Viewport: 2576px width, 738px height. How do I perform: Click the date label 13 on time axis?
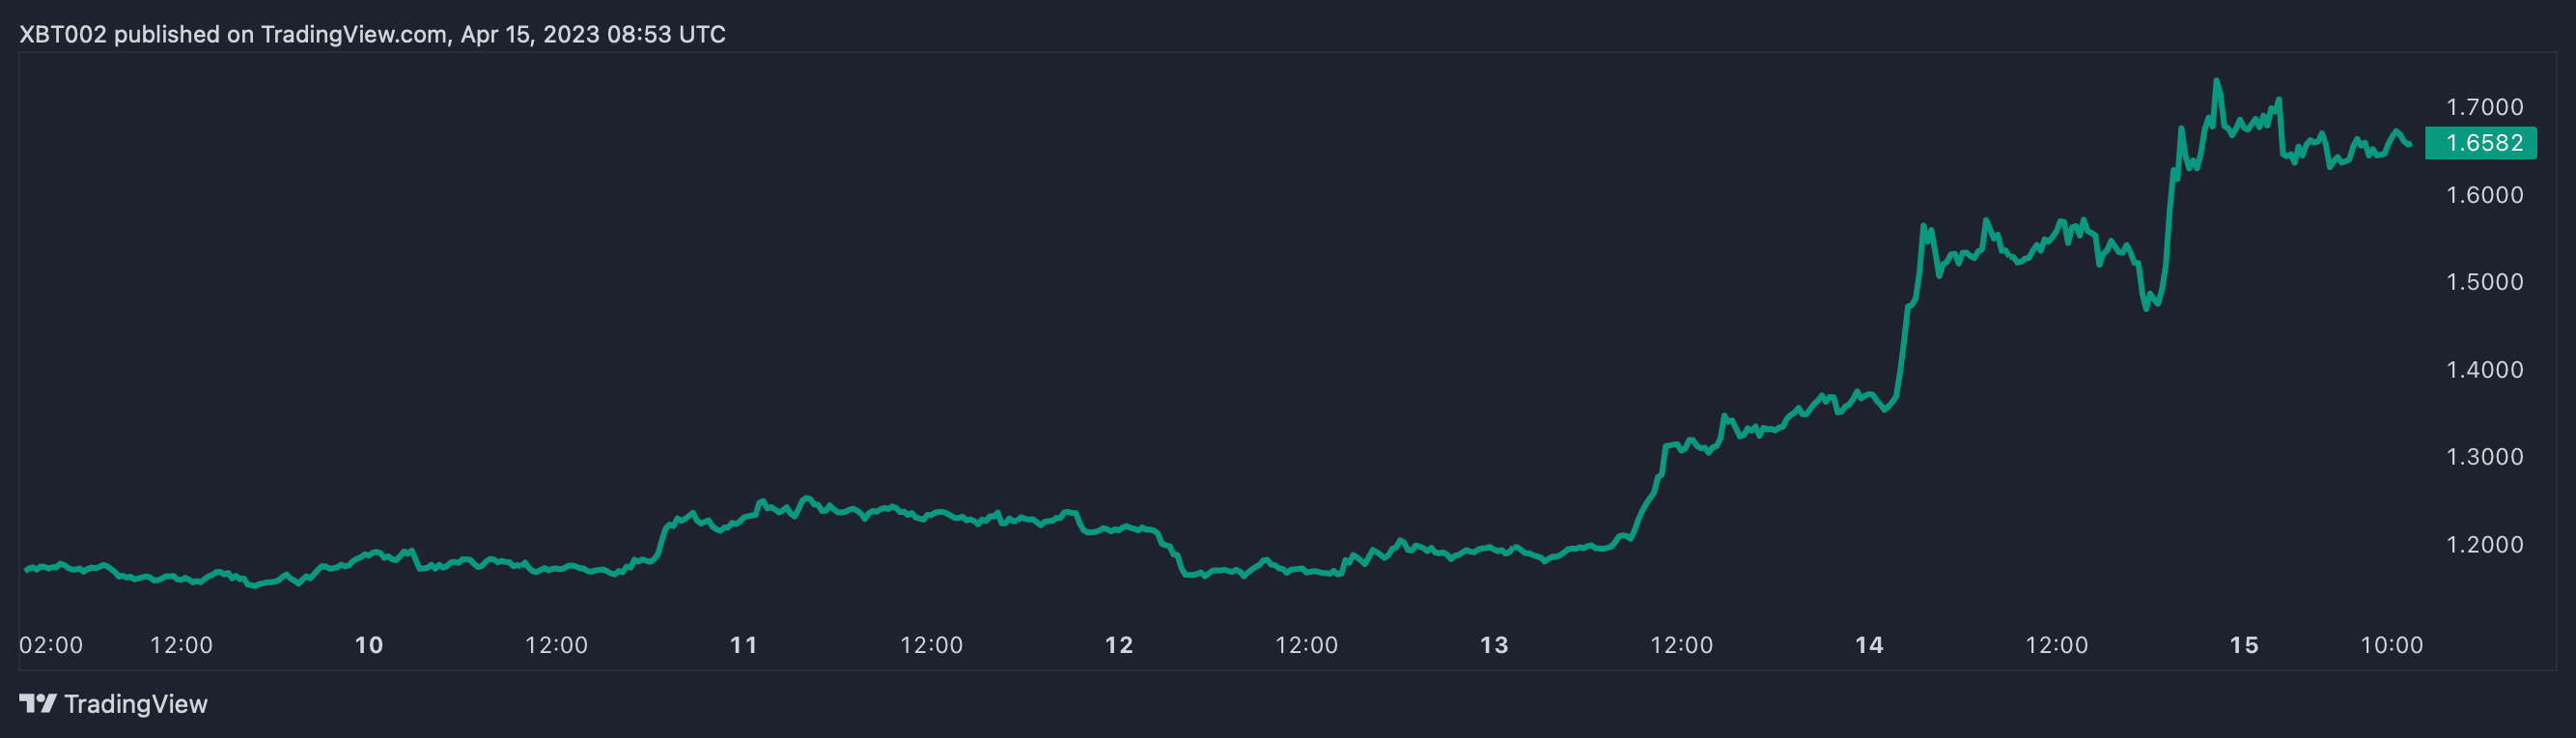coord(1494,645)
